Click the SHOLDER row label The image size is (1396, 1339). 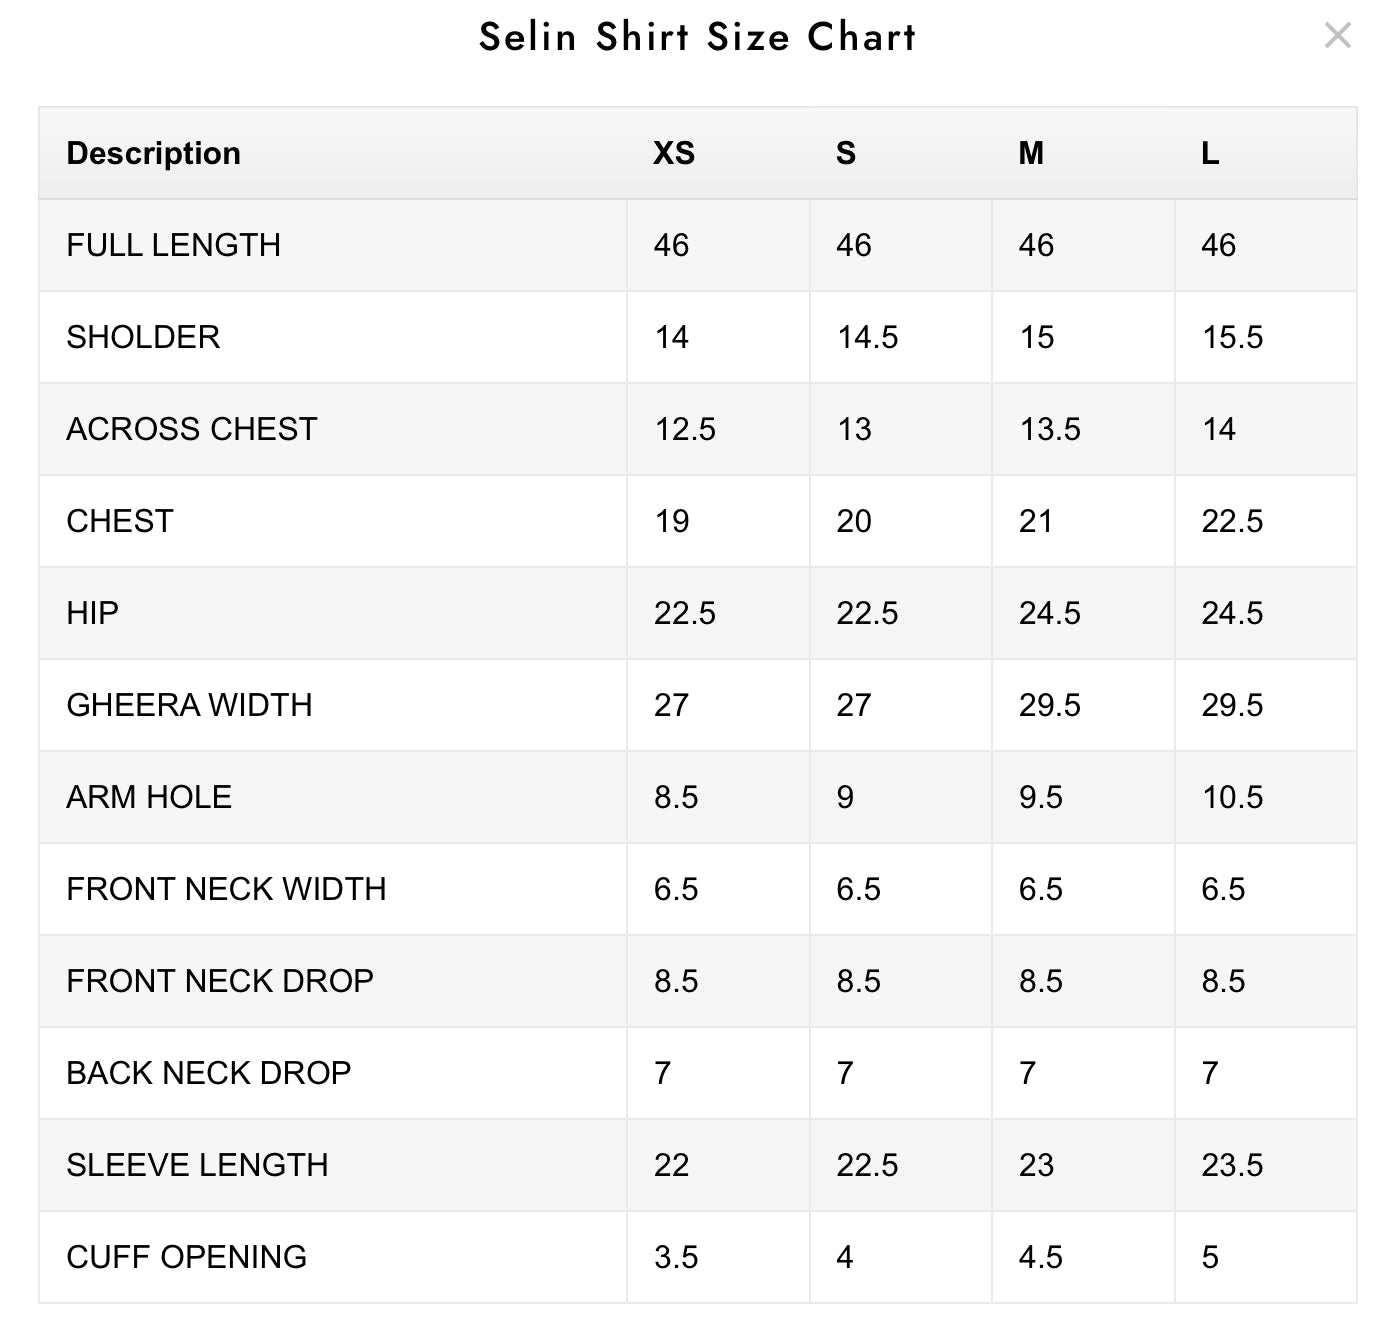pyautogui.click(x=143, y=337)
